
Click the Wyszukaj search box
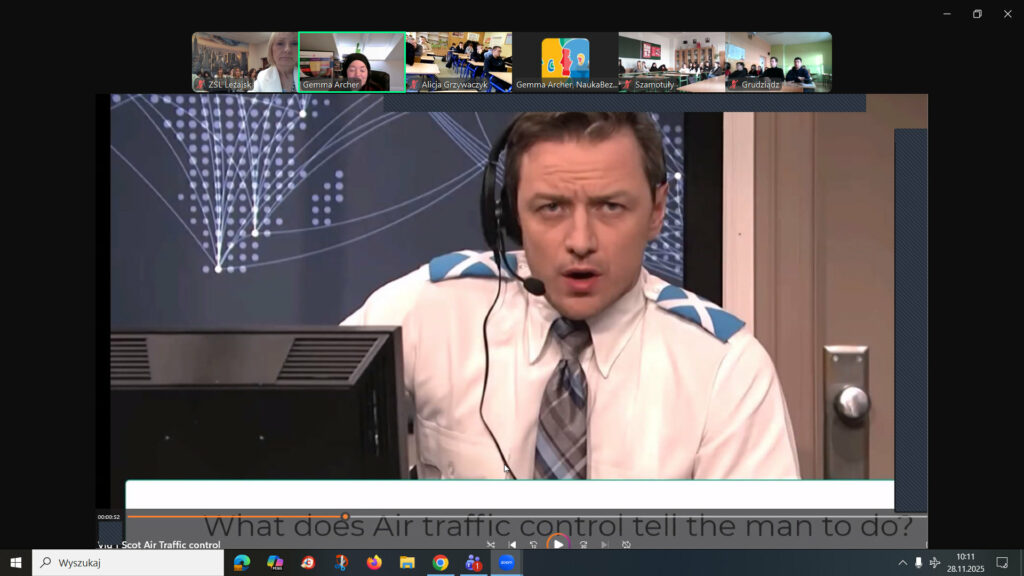128,563
